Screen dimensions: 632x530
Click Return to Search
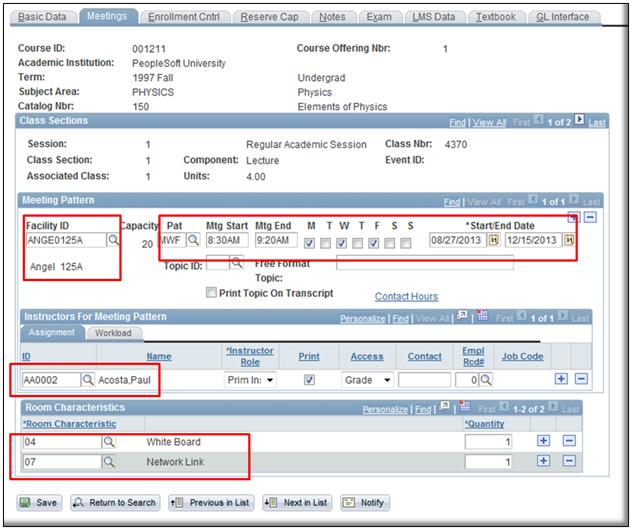point(115,503)
